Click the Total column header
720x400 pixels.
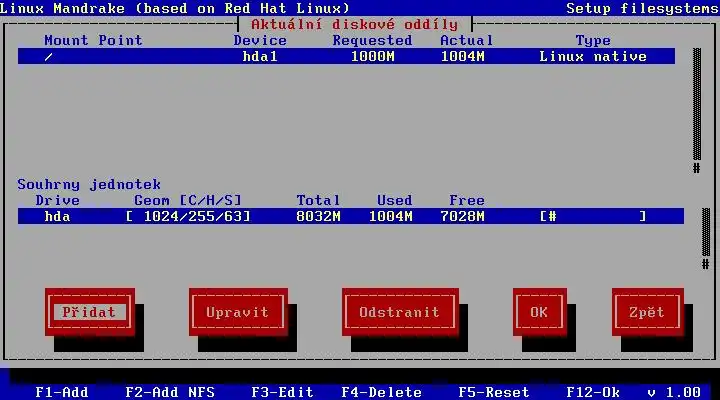pos(318,200)
